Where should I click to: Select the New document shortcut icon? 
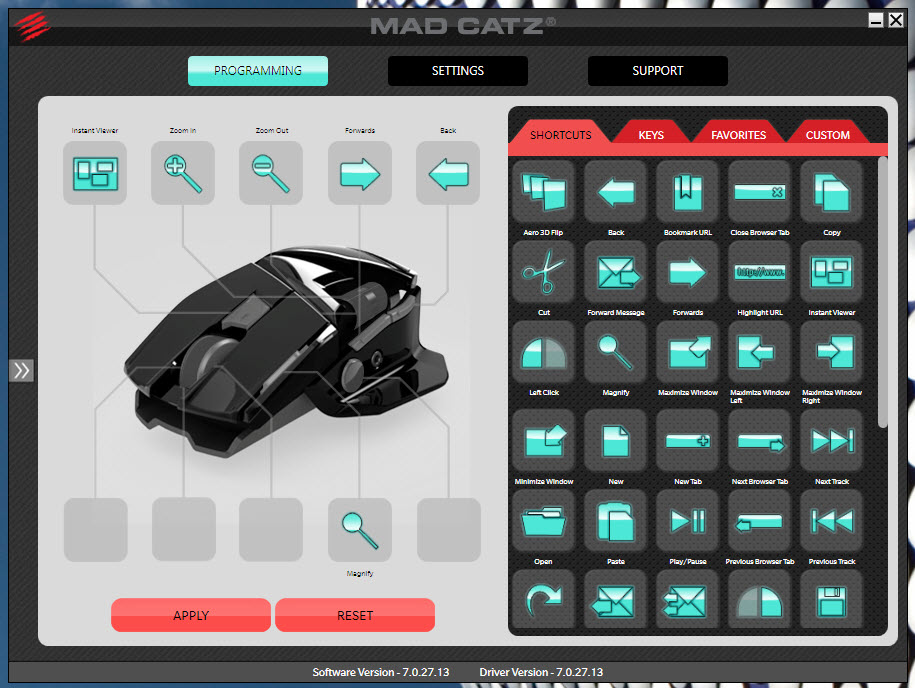pyautogui.click(x=616, y=441)
